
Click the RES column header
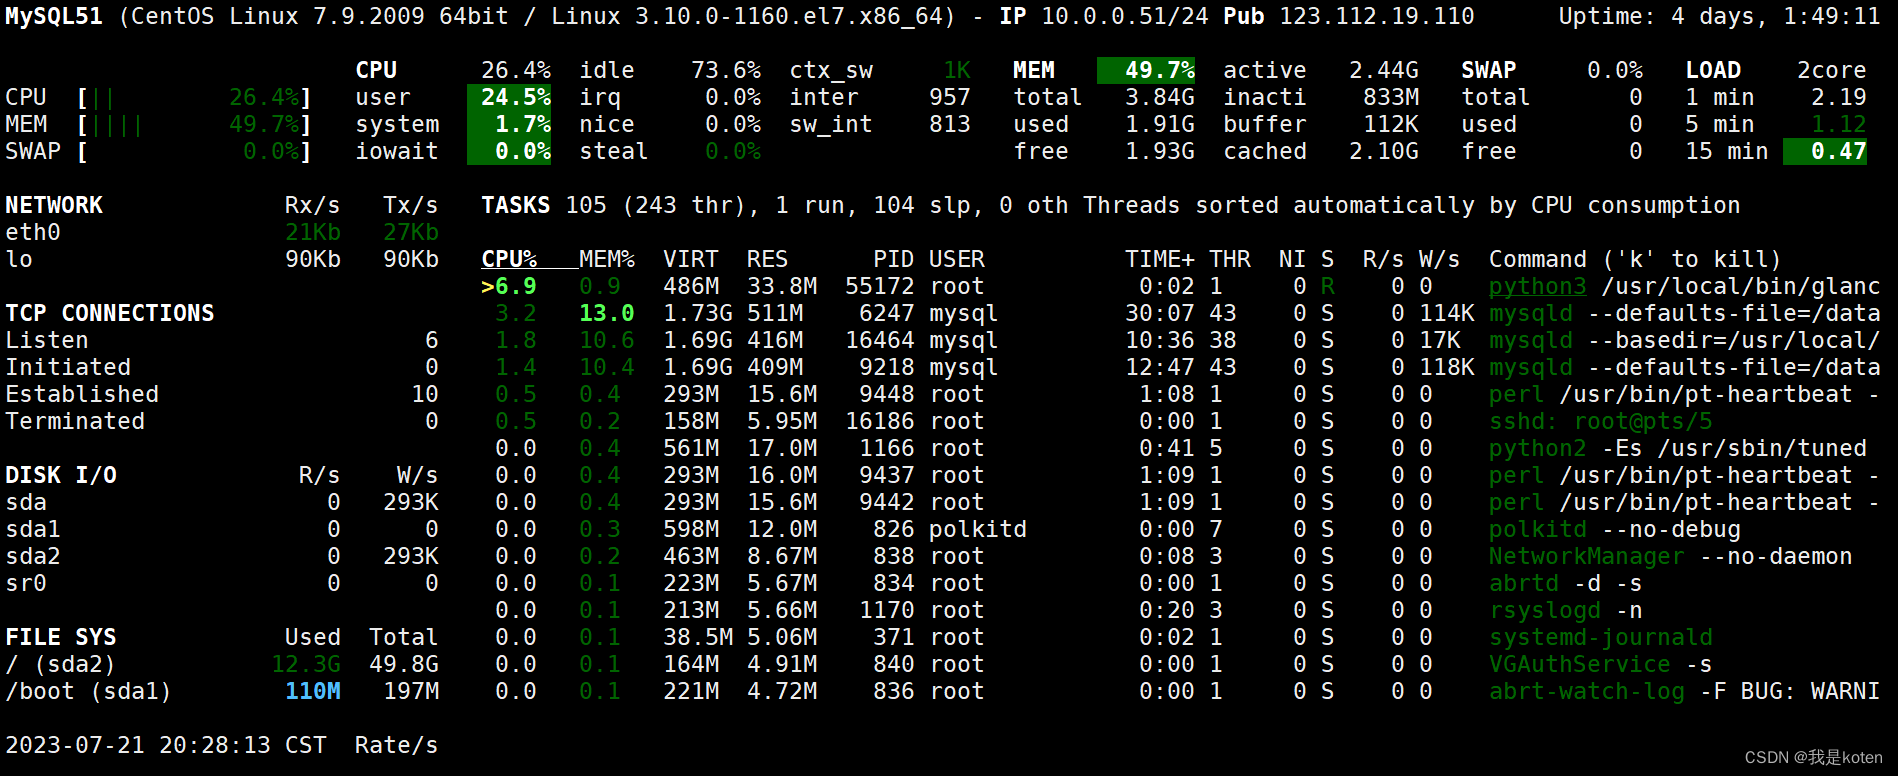pyautogui.click(x=767, y=259)
